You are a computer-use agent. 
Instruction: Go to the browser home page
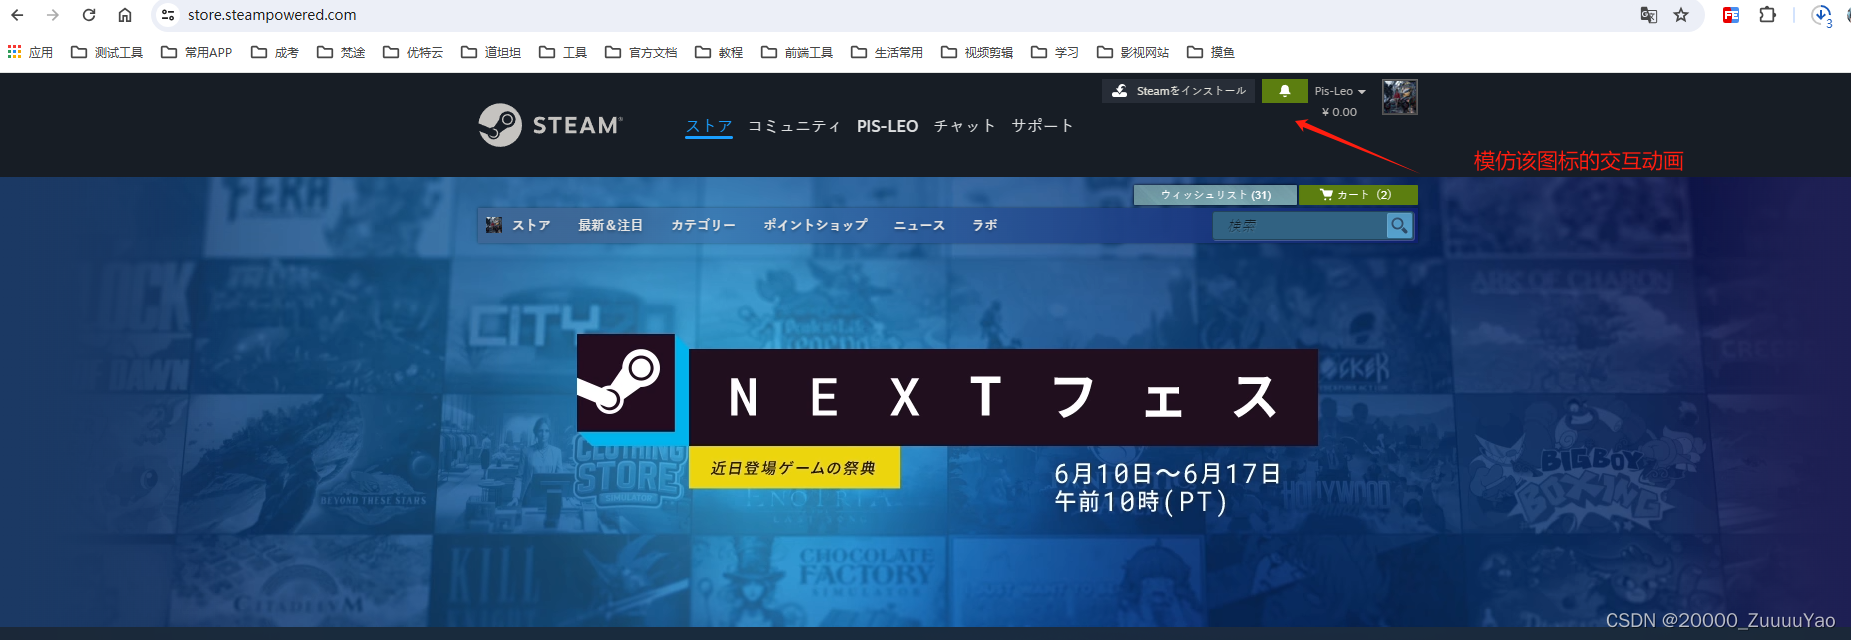click(125, 15)
